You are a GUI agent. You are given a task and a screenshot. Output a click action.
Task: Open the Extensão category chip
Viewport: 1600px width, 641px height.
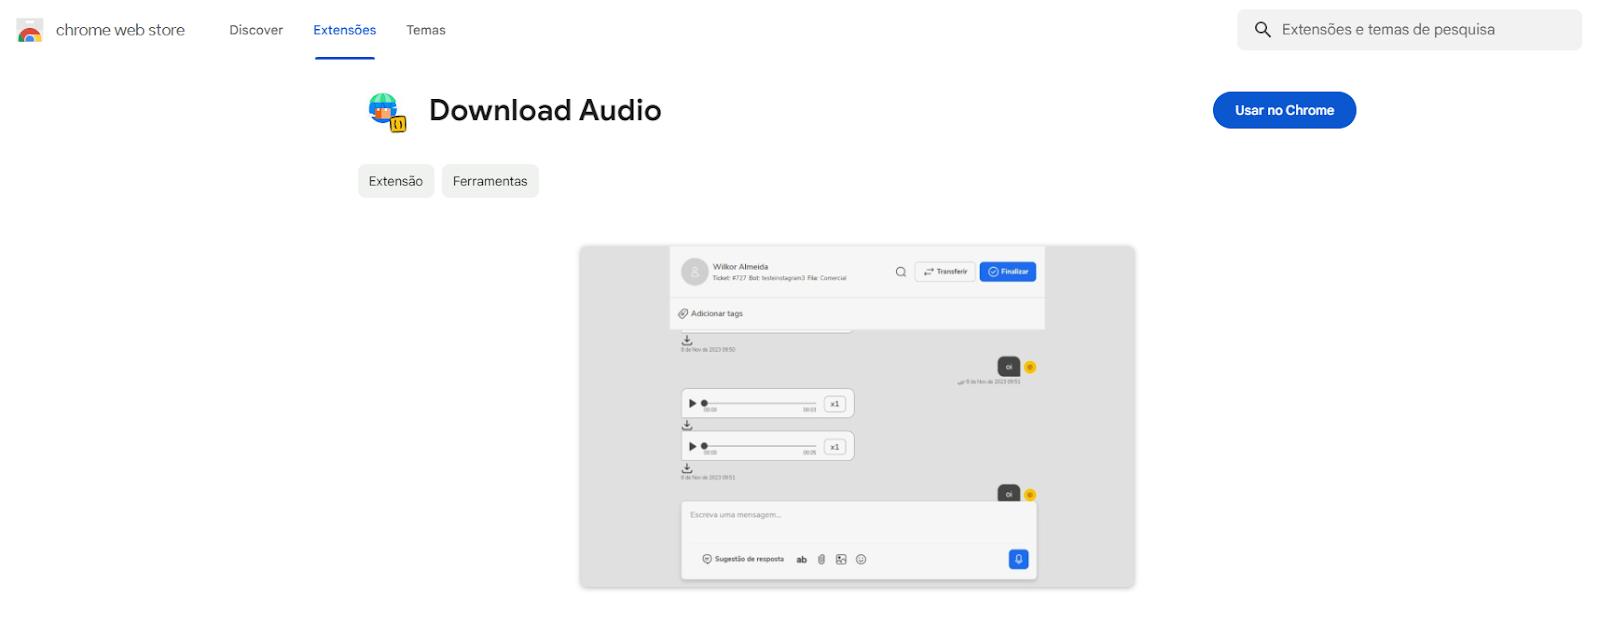point(396,181)
